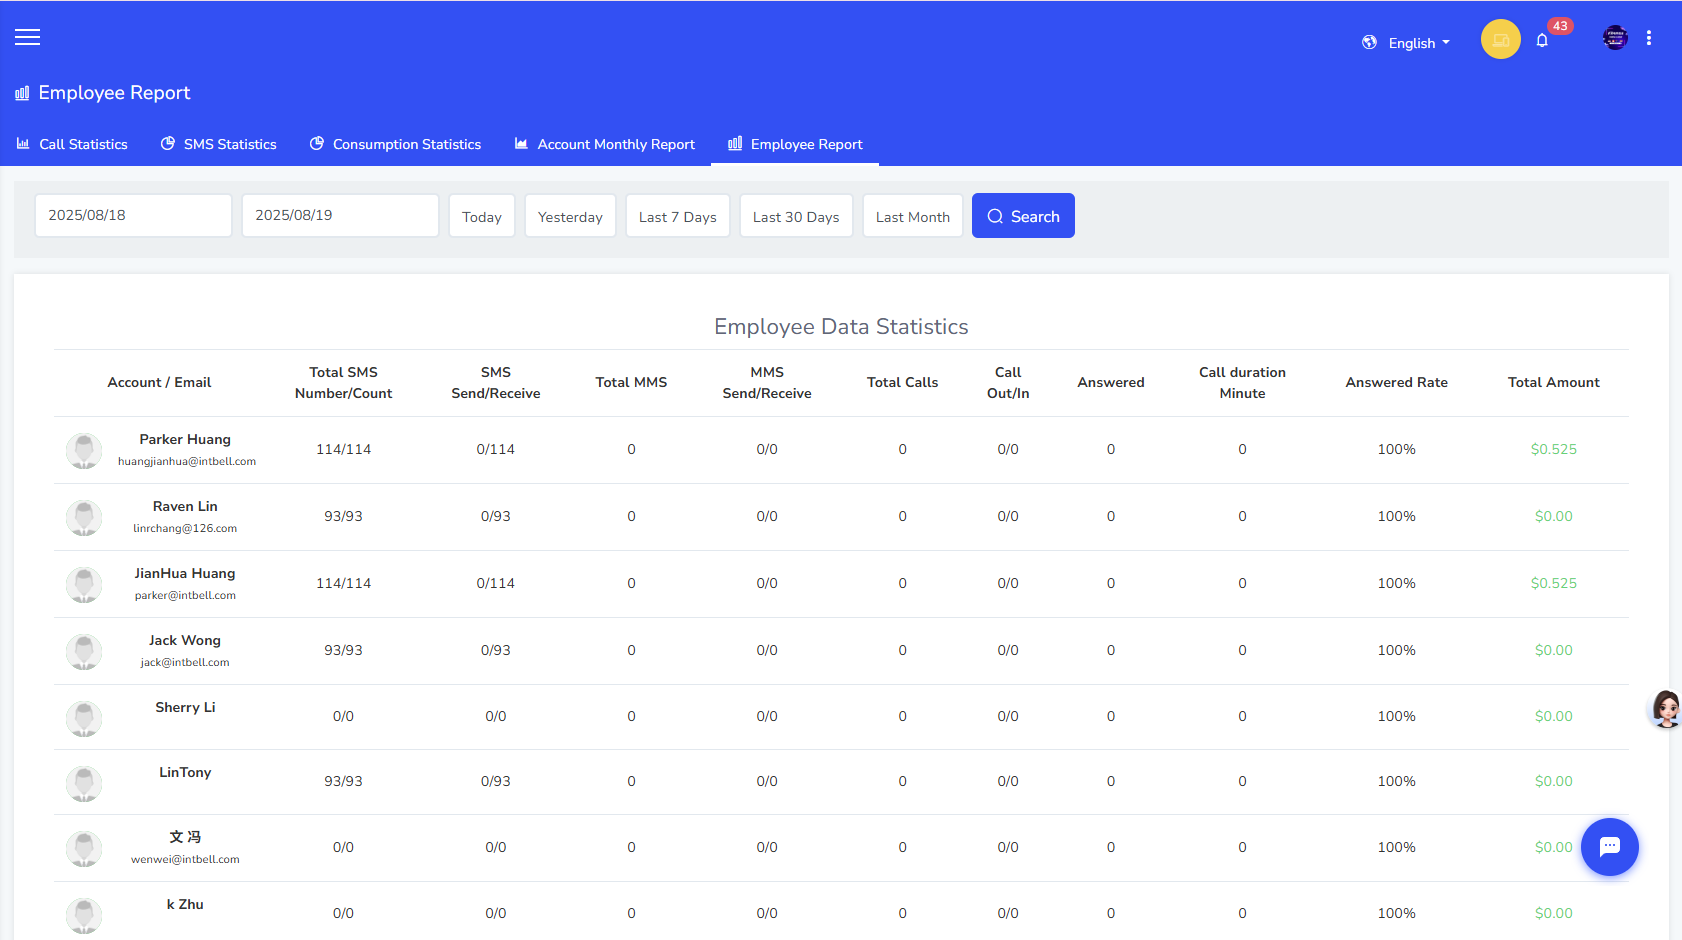Select Account Monthly Report tab
The image size is (1682, 940).
(604, 144)
